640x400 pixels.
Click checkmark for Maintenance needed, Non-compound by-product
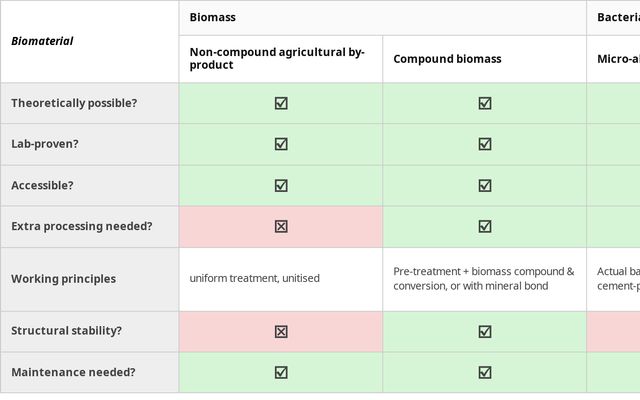[281, 372]
